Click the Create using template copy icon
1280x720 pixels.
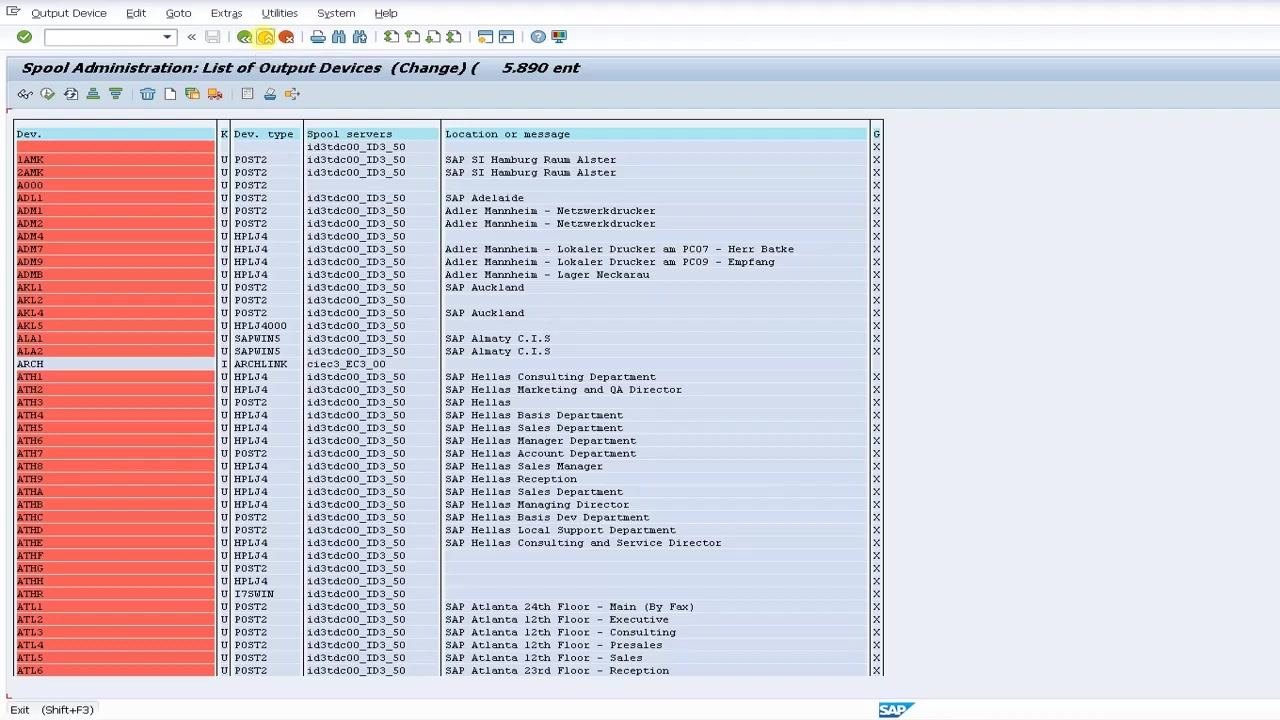tap(192, 94)
